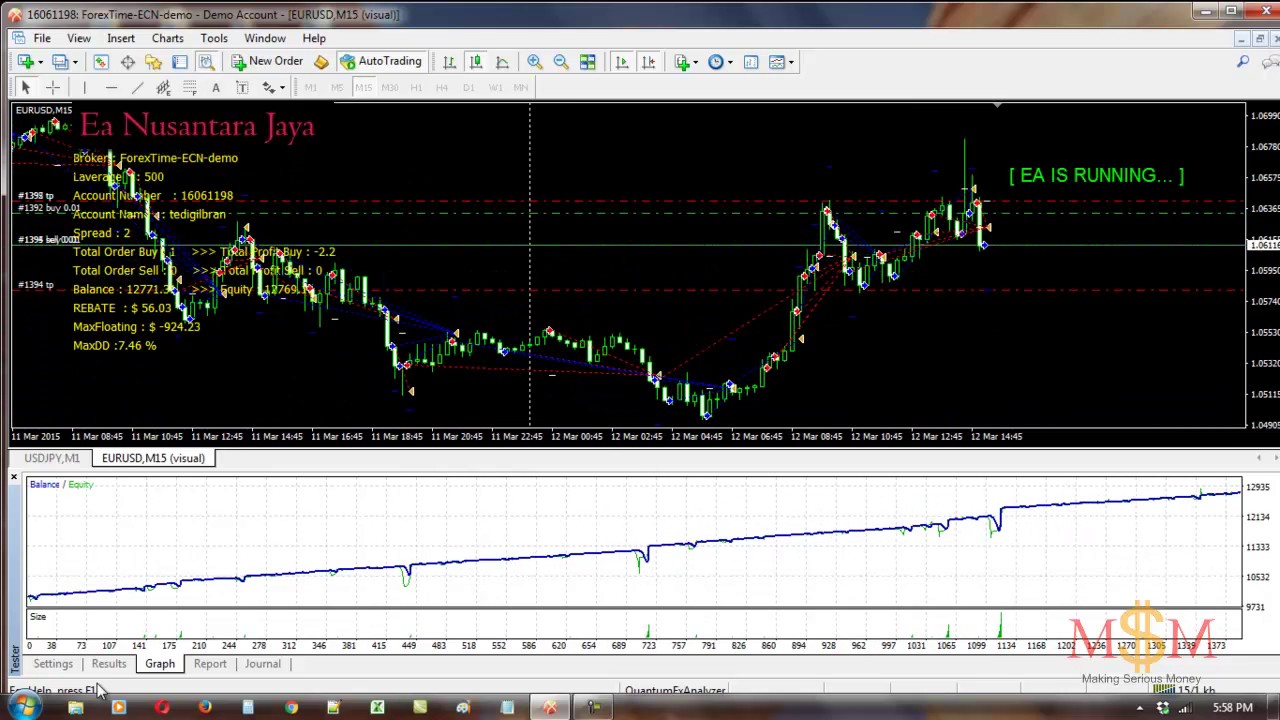Toggle the Market Watch window icon
Viewport: 1280px width, 720px height.
click(x=101, y=62)
